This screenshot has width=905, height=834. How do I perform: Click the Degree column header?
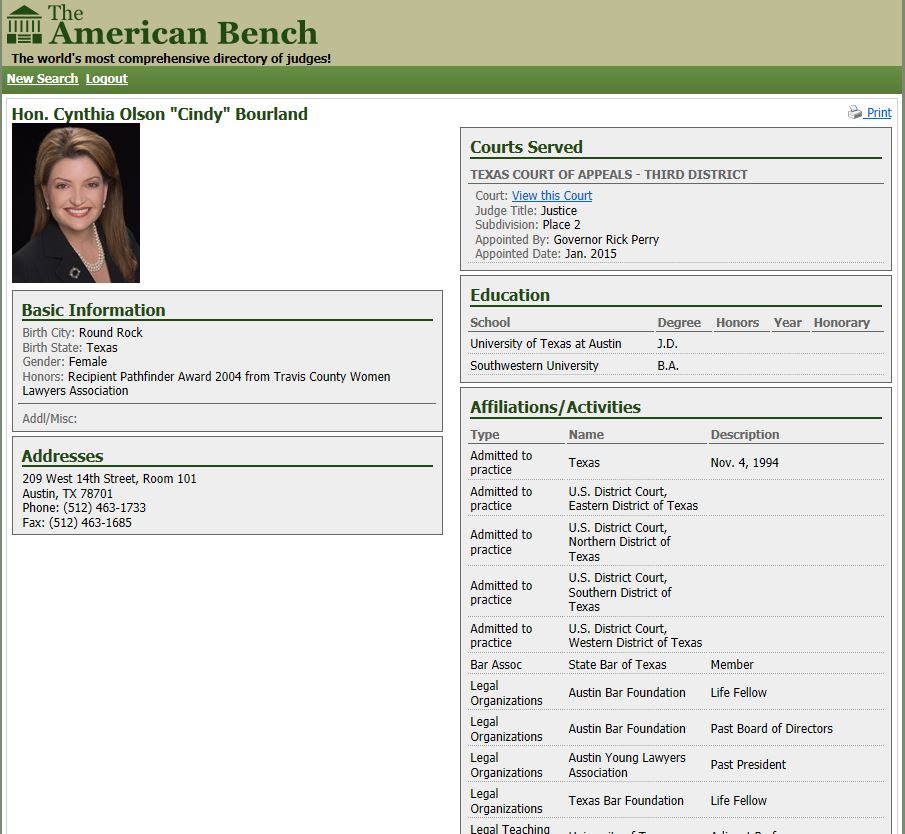pos(678,323)
